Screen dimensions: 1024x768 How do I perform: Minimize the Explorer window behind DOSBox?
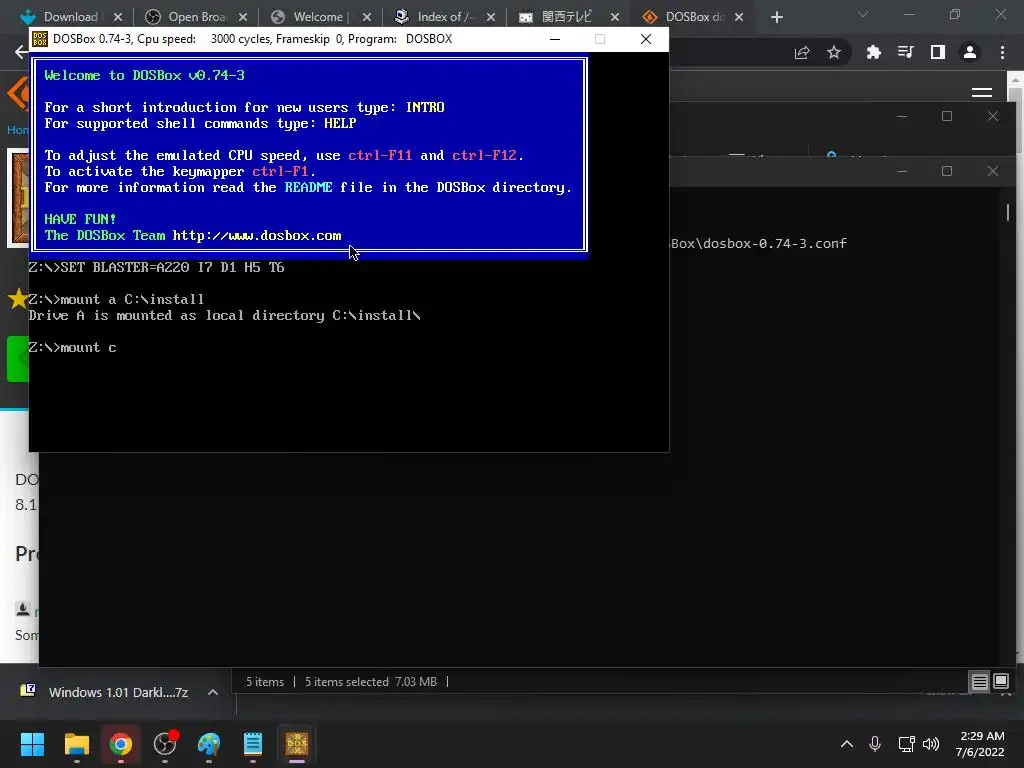click(x=902, y=116)
